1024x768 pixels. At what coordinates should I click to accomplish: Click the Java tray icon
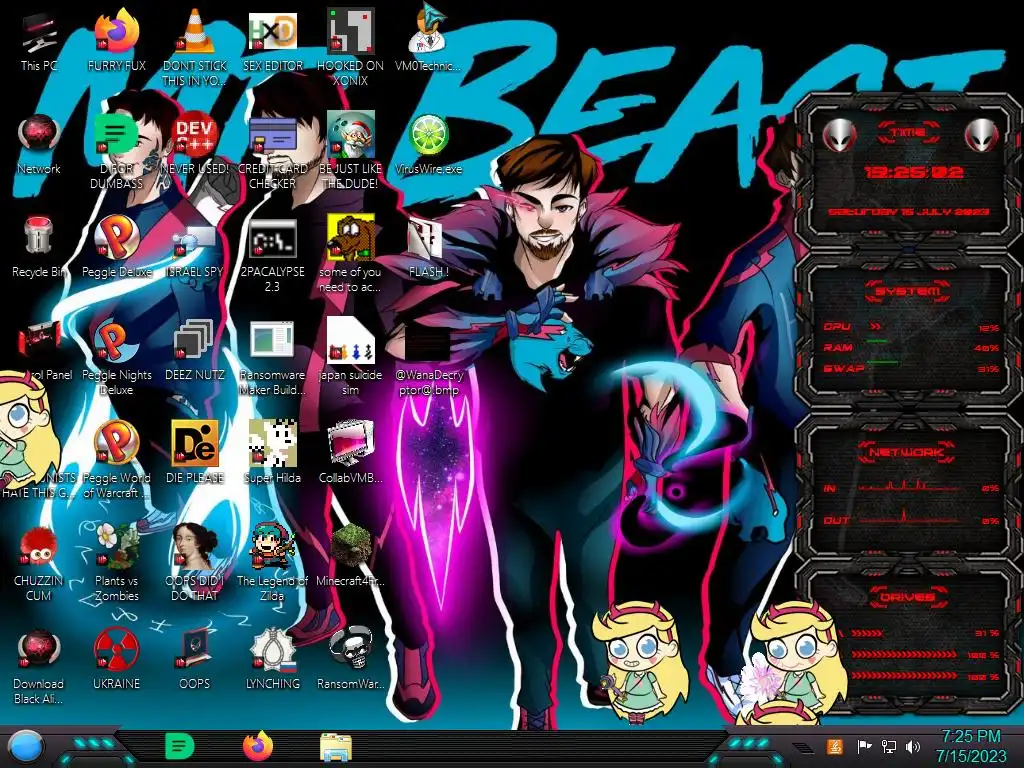[835, 746]
